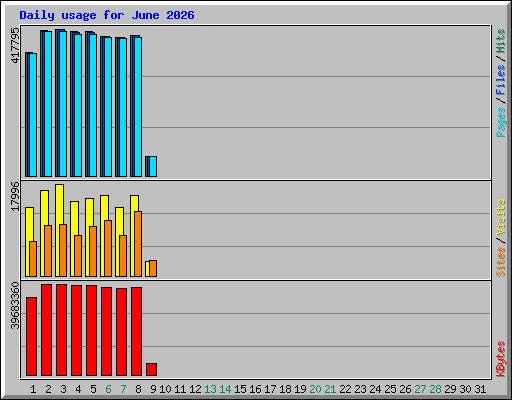Click the day 1 orange sites bar

[33, 259]
